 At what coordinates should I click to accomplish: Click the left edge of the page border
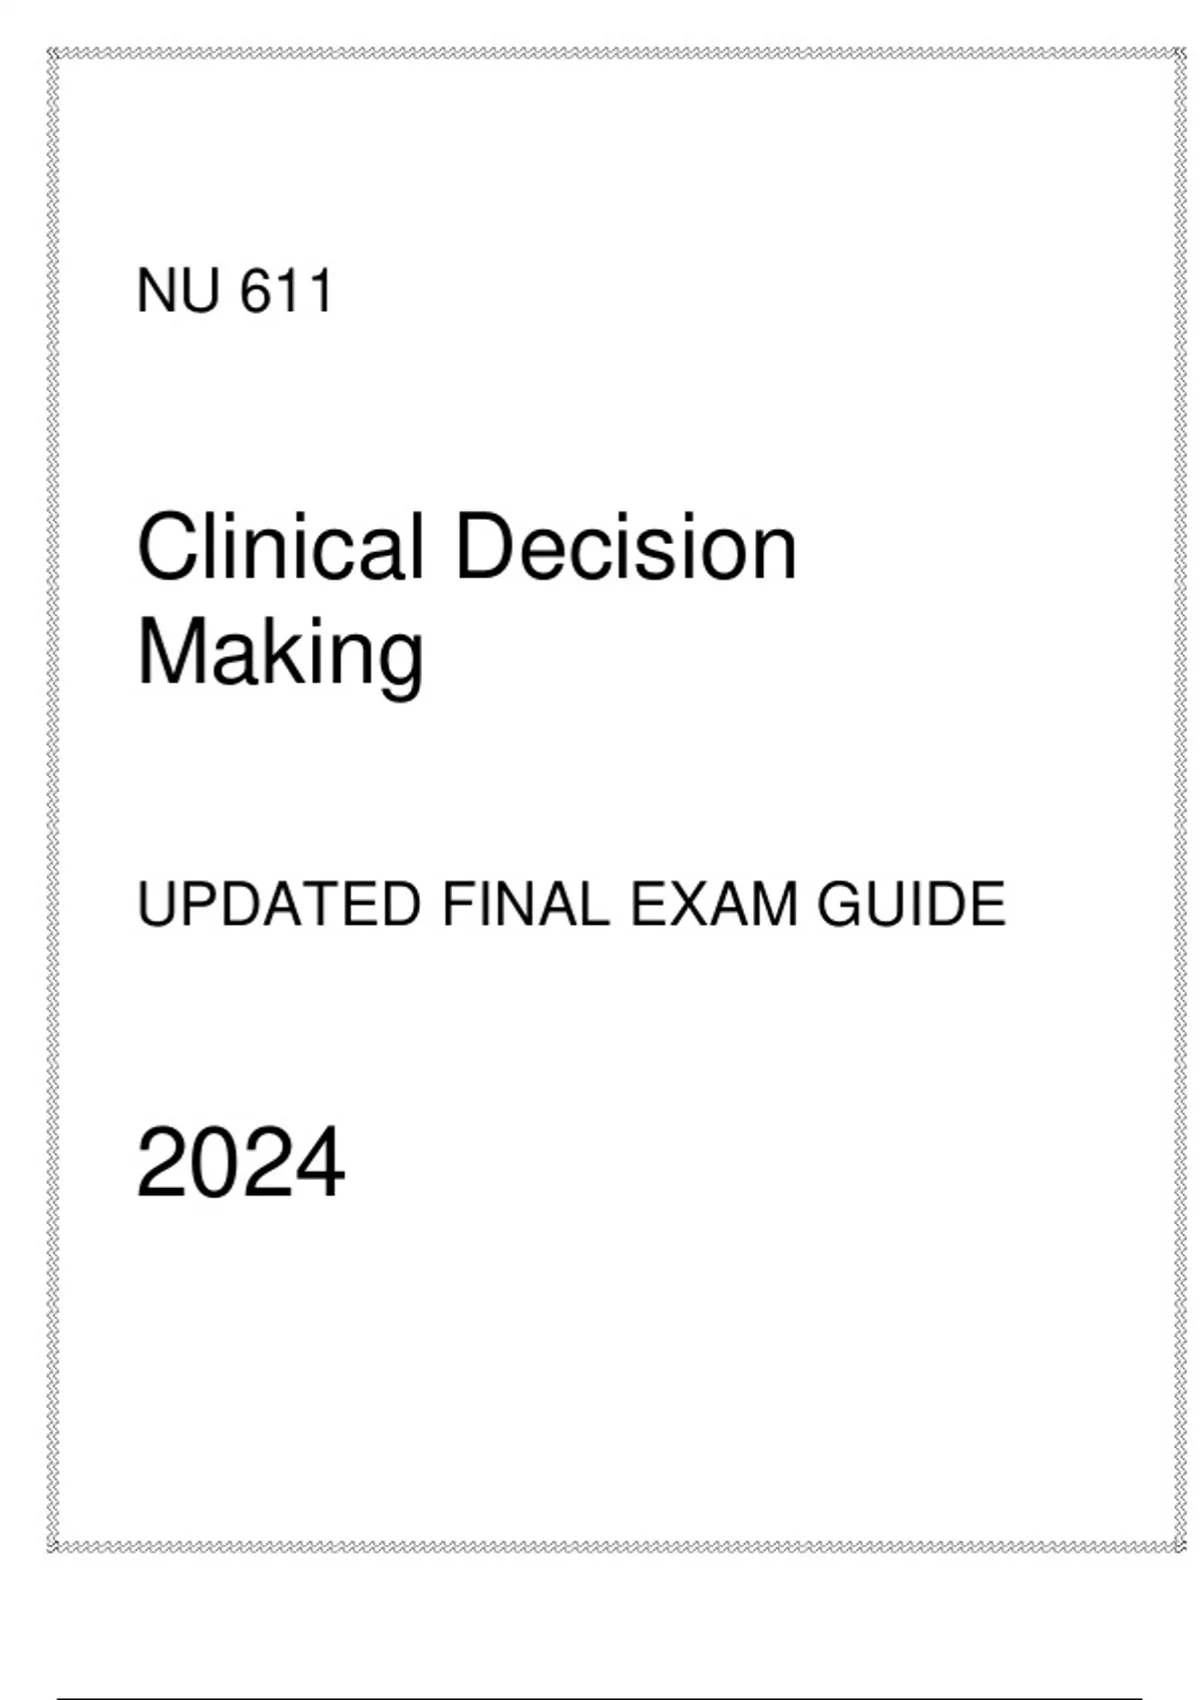pyautogui.click(x=53, y=800)
